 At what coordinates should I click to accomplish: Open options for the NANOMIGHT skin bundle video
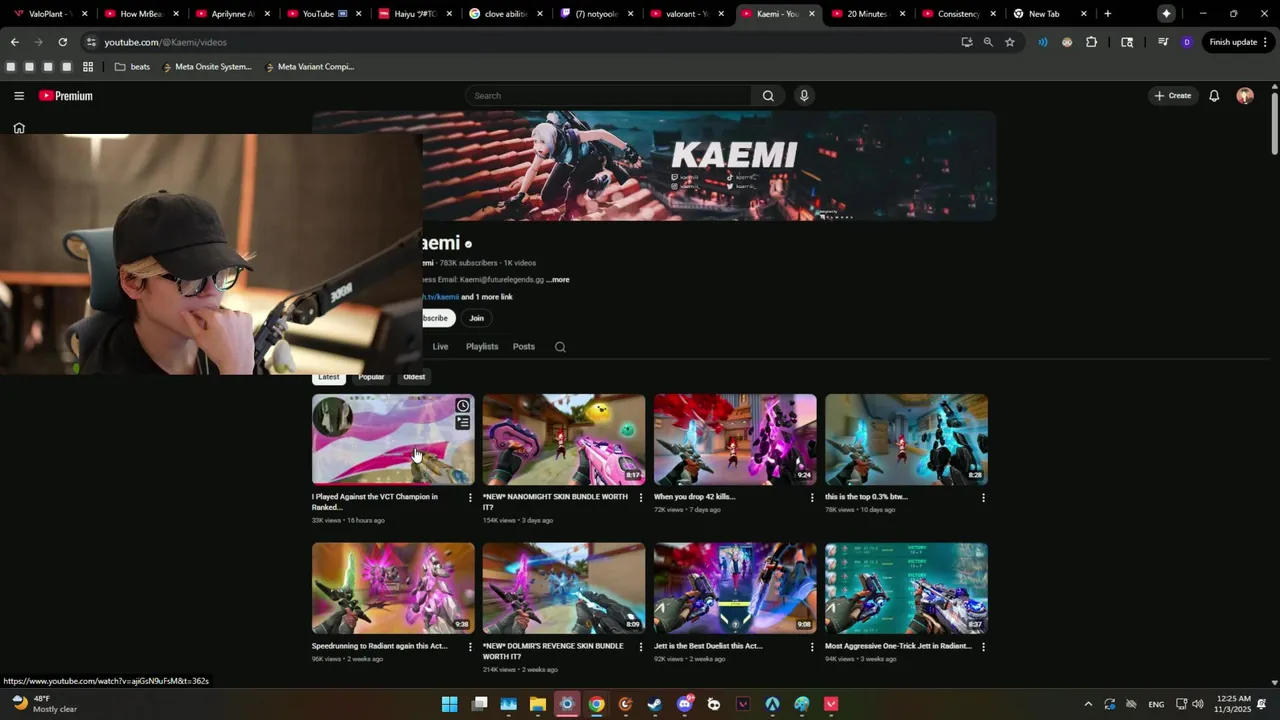point(641,497)
